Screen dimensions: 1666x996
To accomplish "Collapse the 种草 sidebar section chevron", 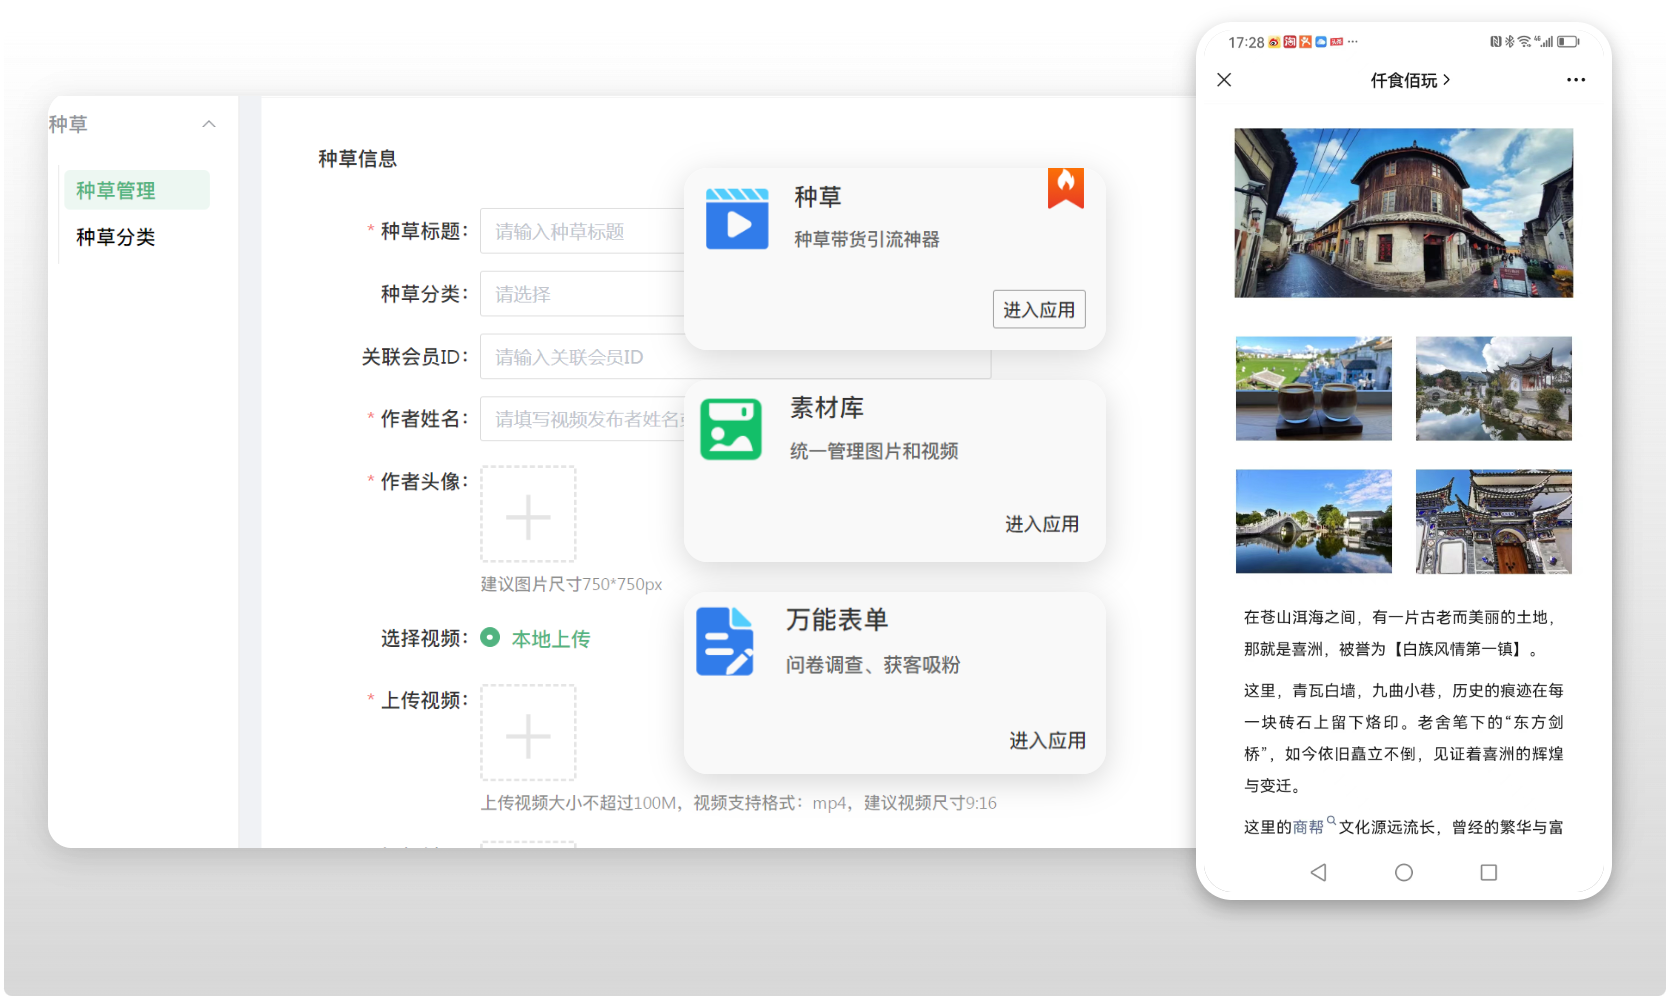I will (x=209, y=124).
